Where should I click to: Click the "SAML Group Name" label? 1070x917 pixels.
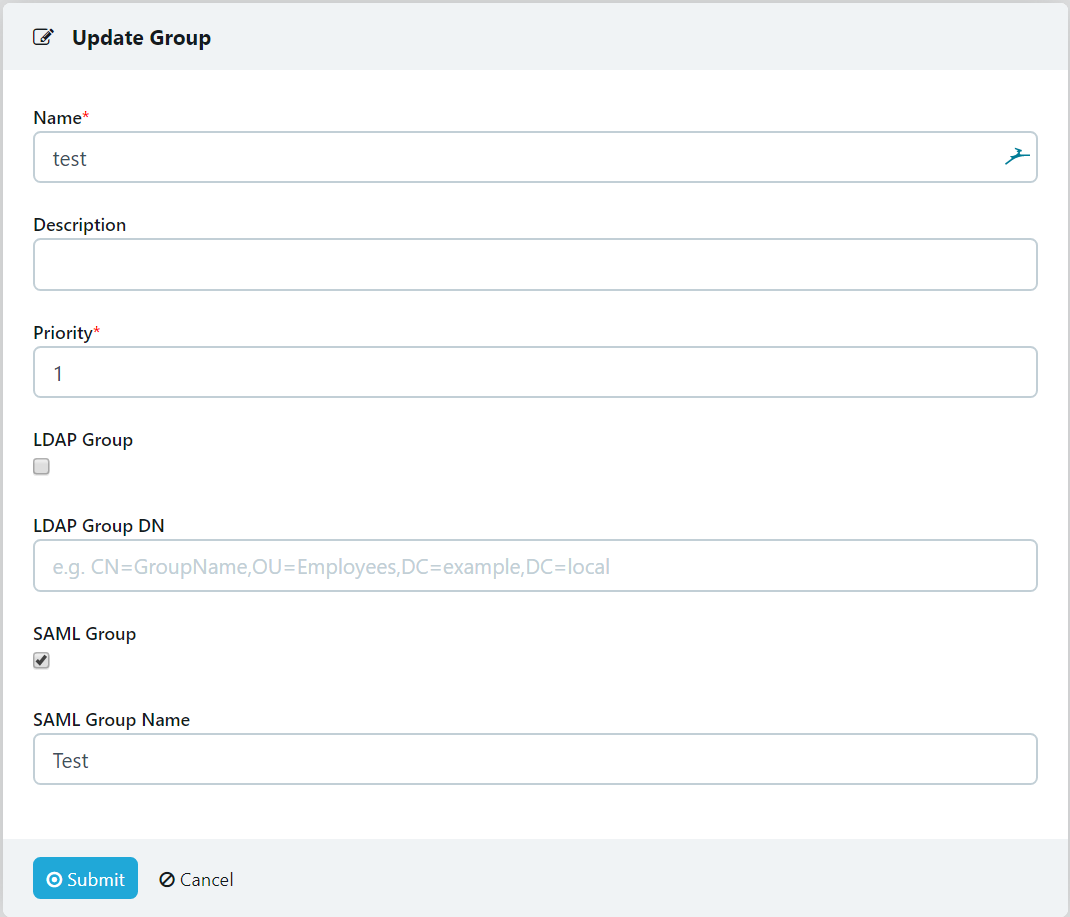pos(112,720)
